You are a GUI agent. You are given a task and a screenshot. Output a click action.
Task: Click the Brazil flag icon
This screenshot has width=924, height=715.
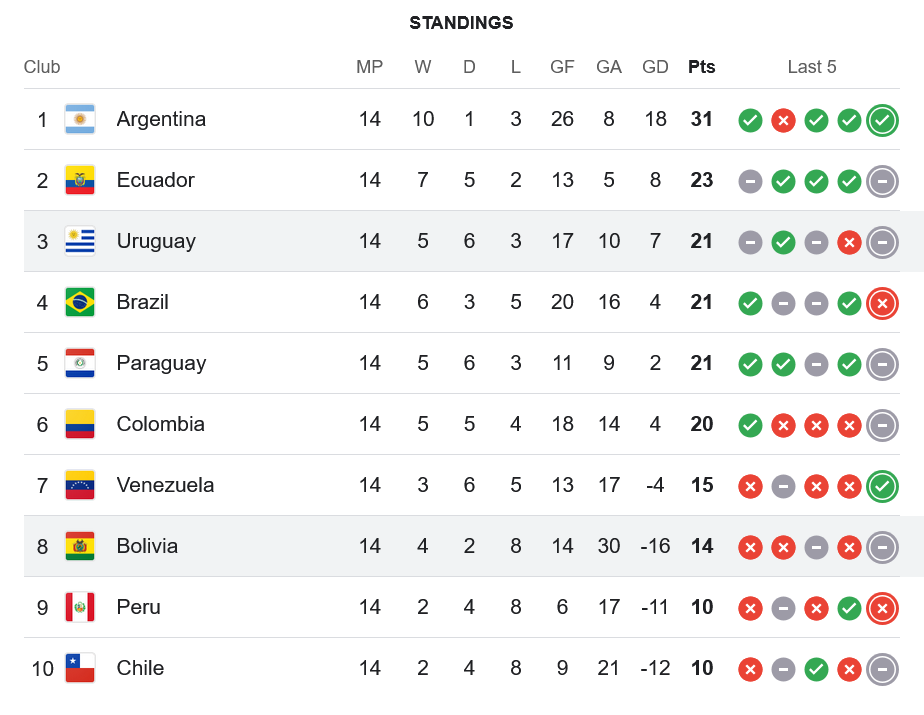point(80,303)
